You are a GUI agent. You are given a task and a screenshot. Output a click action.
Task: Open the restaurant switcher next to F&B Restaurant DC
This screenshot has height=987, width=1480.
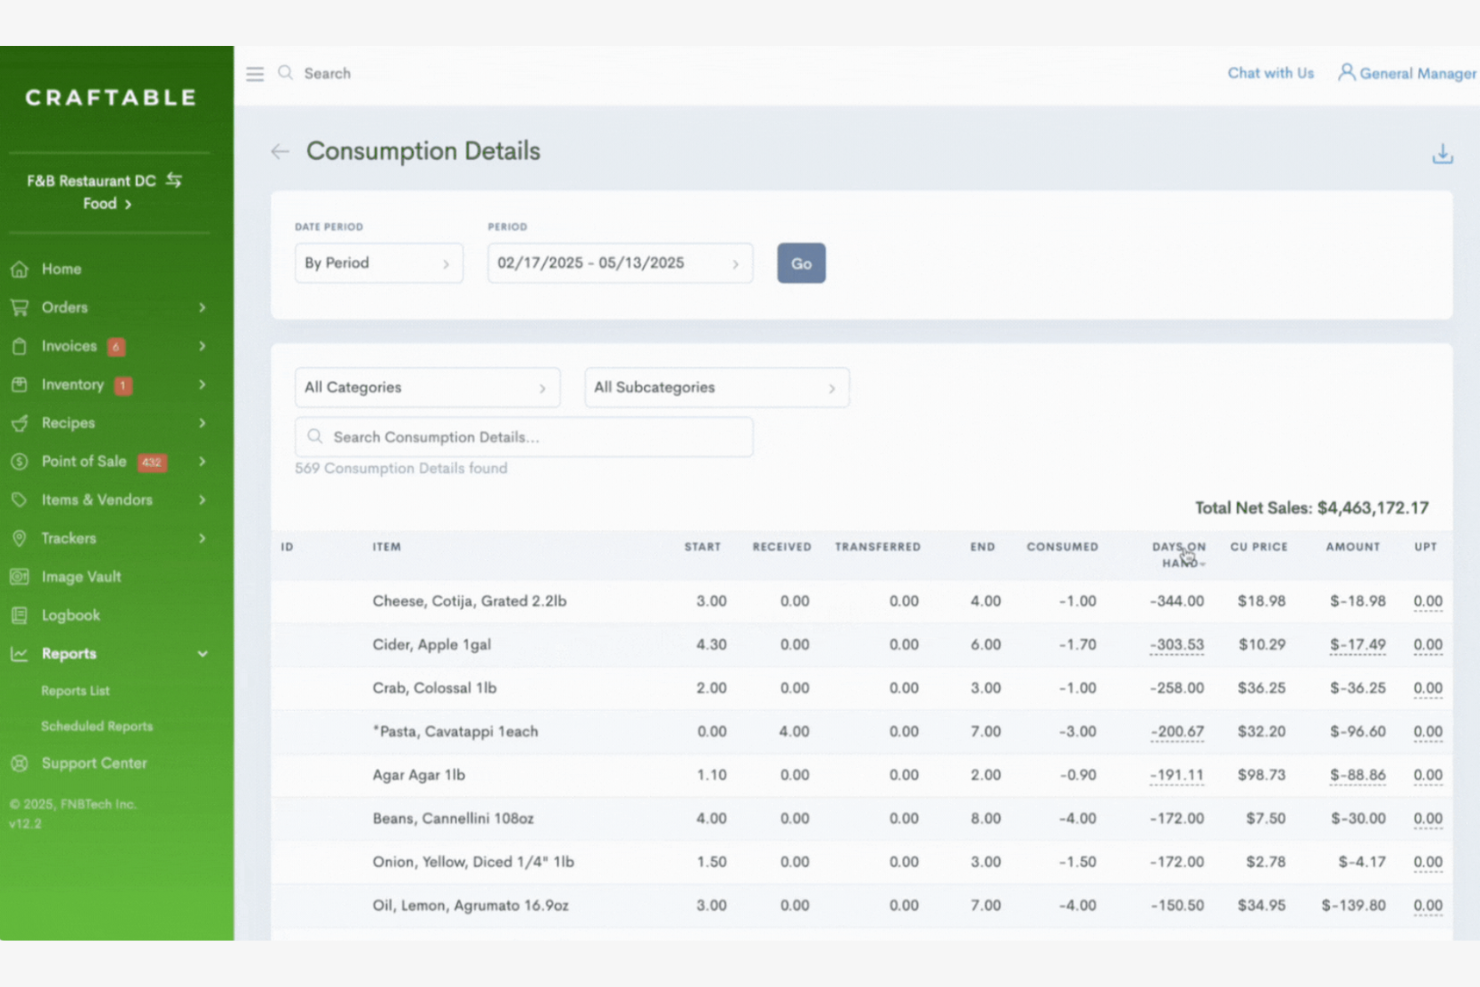173,180
